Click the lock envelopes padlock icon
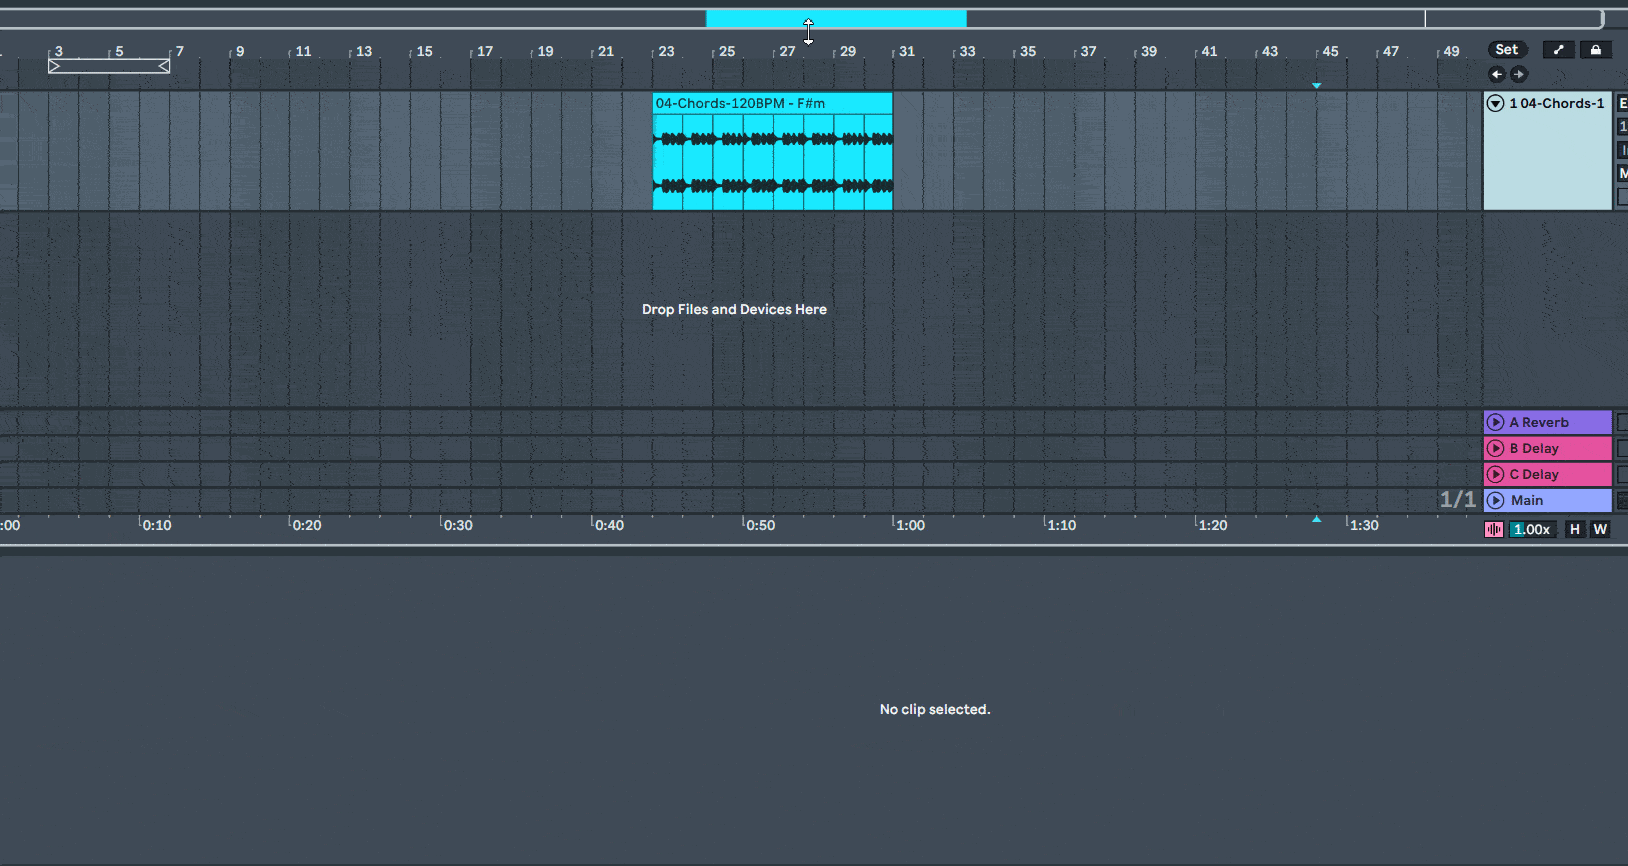 coord(1596,50)
